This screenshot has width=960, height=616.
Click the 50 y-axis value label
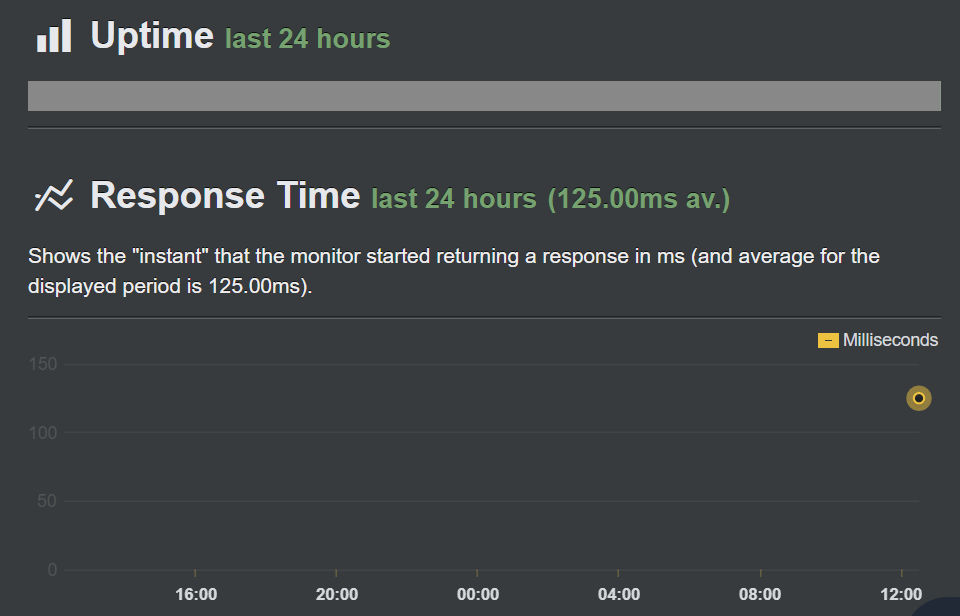click(x=47, y=501)
